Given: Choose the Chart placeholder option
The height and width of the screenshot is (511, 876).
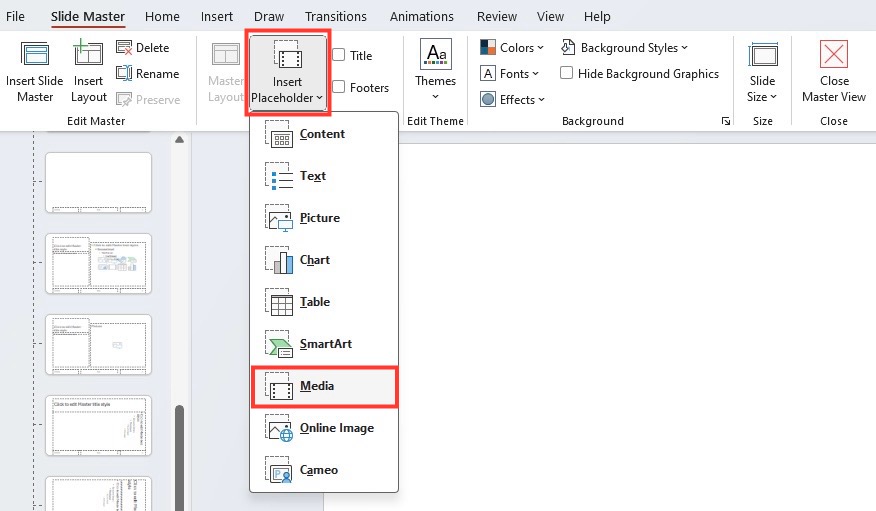Looking at the screenshot, I should click(324, 260).
